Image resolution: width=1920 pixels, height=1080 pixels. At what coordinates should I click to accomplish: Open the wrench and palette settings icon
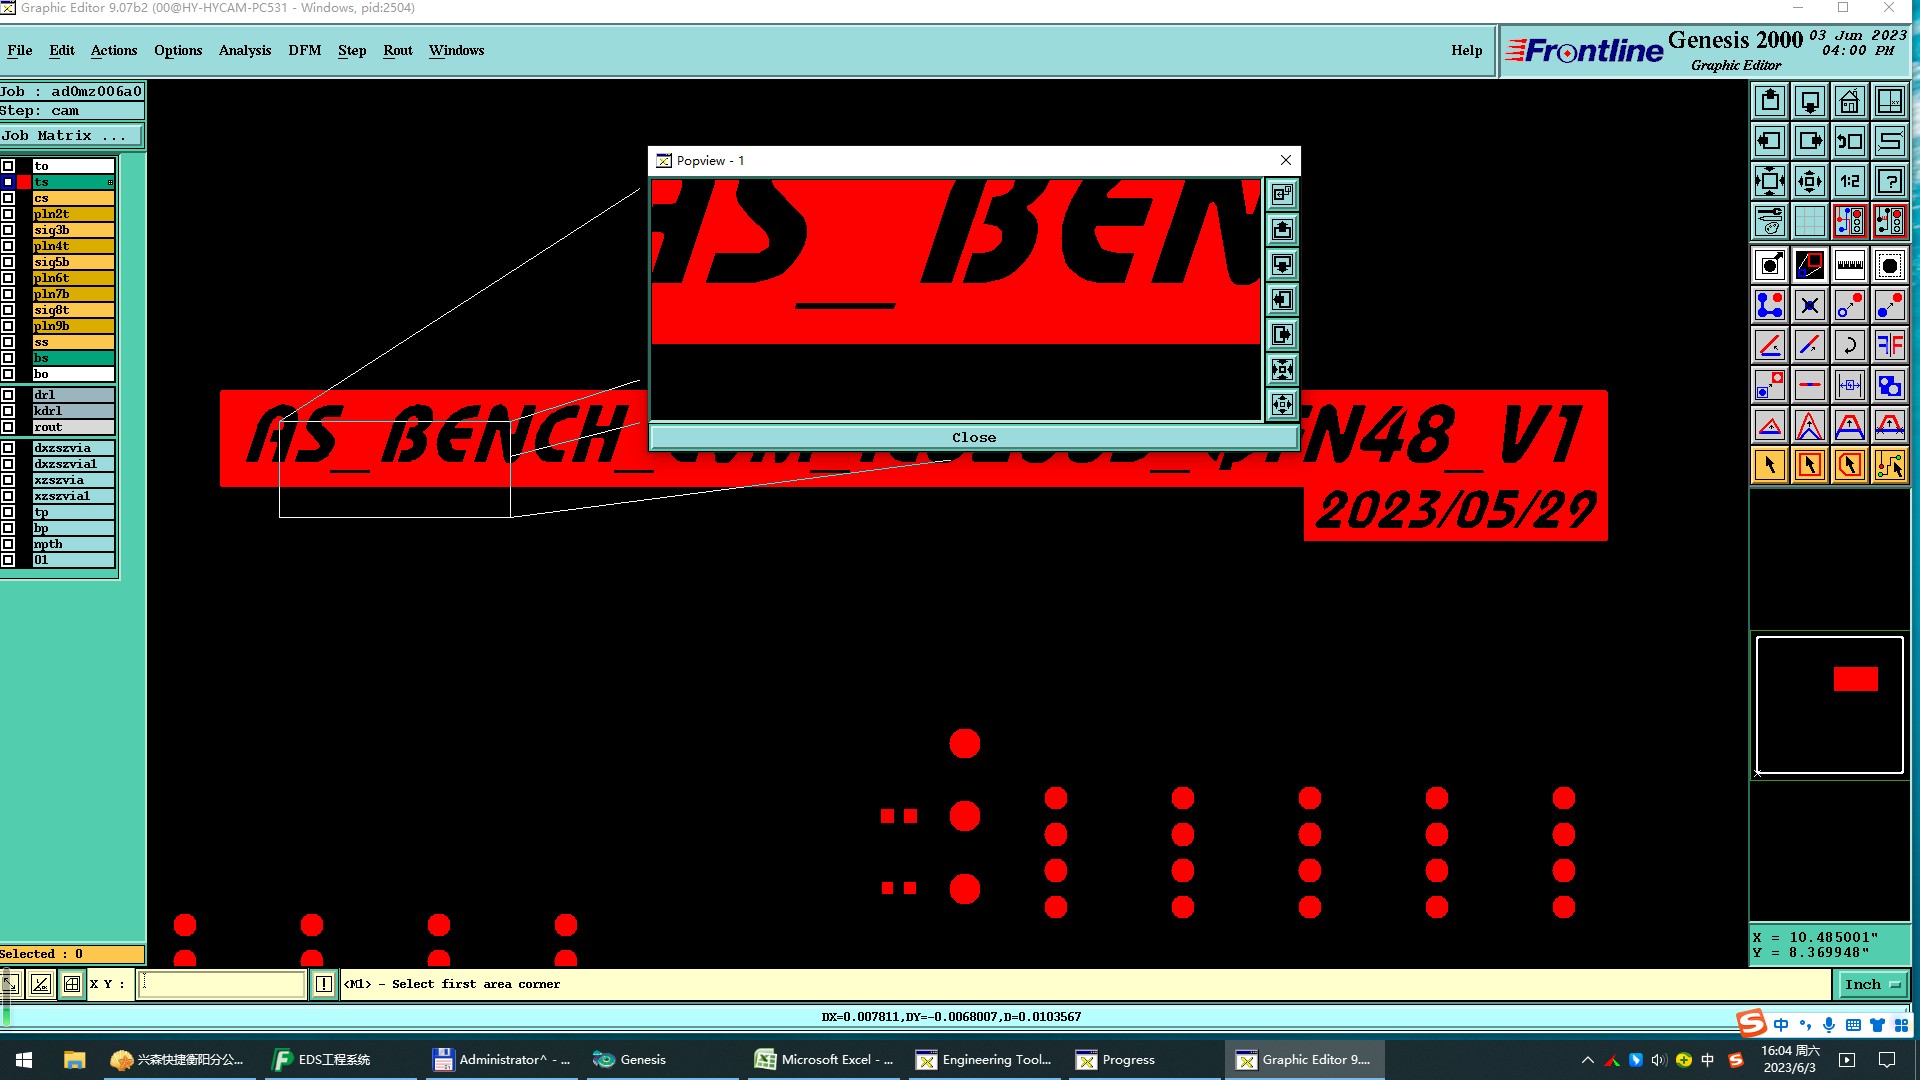(x=1769, y=220)
